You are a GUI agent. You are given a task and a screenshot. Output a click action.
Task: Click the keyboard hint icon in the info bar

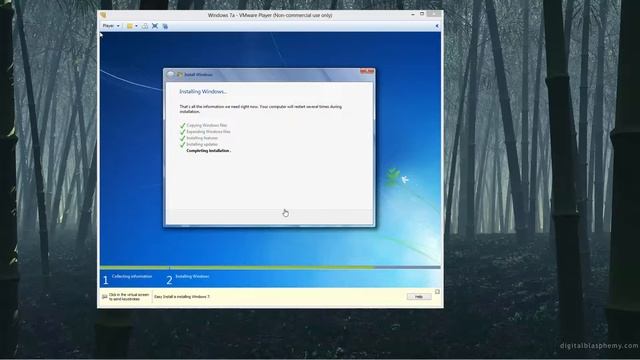tap(104, 297)
